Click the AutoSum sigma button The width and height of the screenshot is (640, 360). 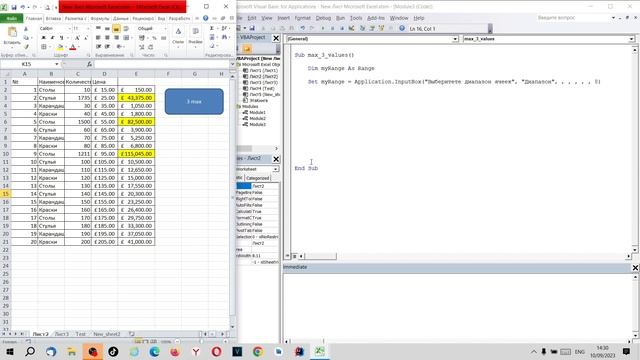pyautogui.click(x=211, y=29)
